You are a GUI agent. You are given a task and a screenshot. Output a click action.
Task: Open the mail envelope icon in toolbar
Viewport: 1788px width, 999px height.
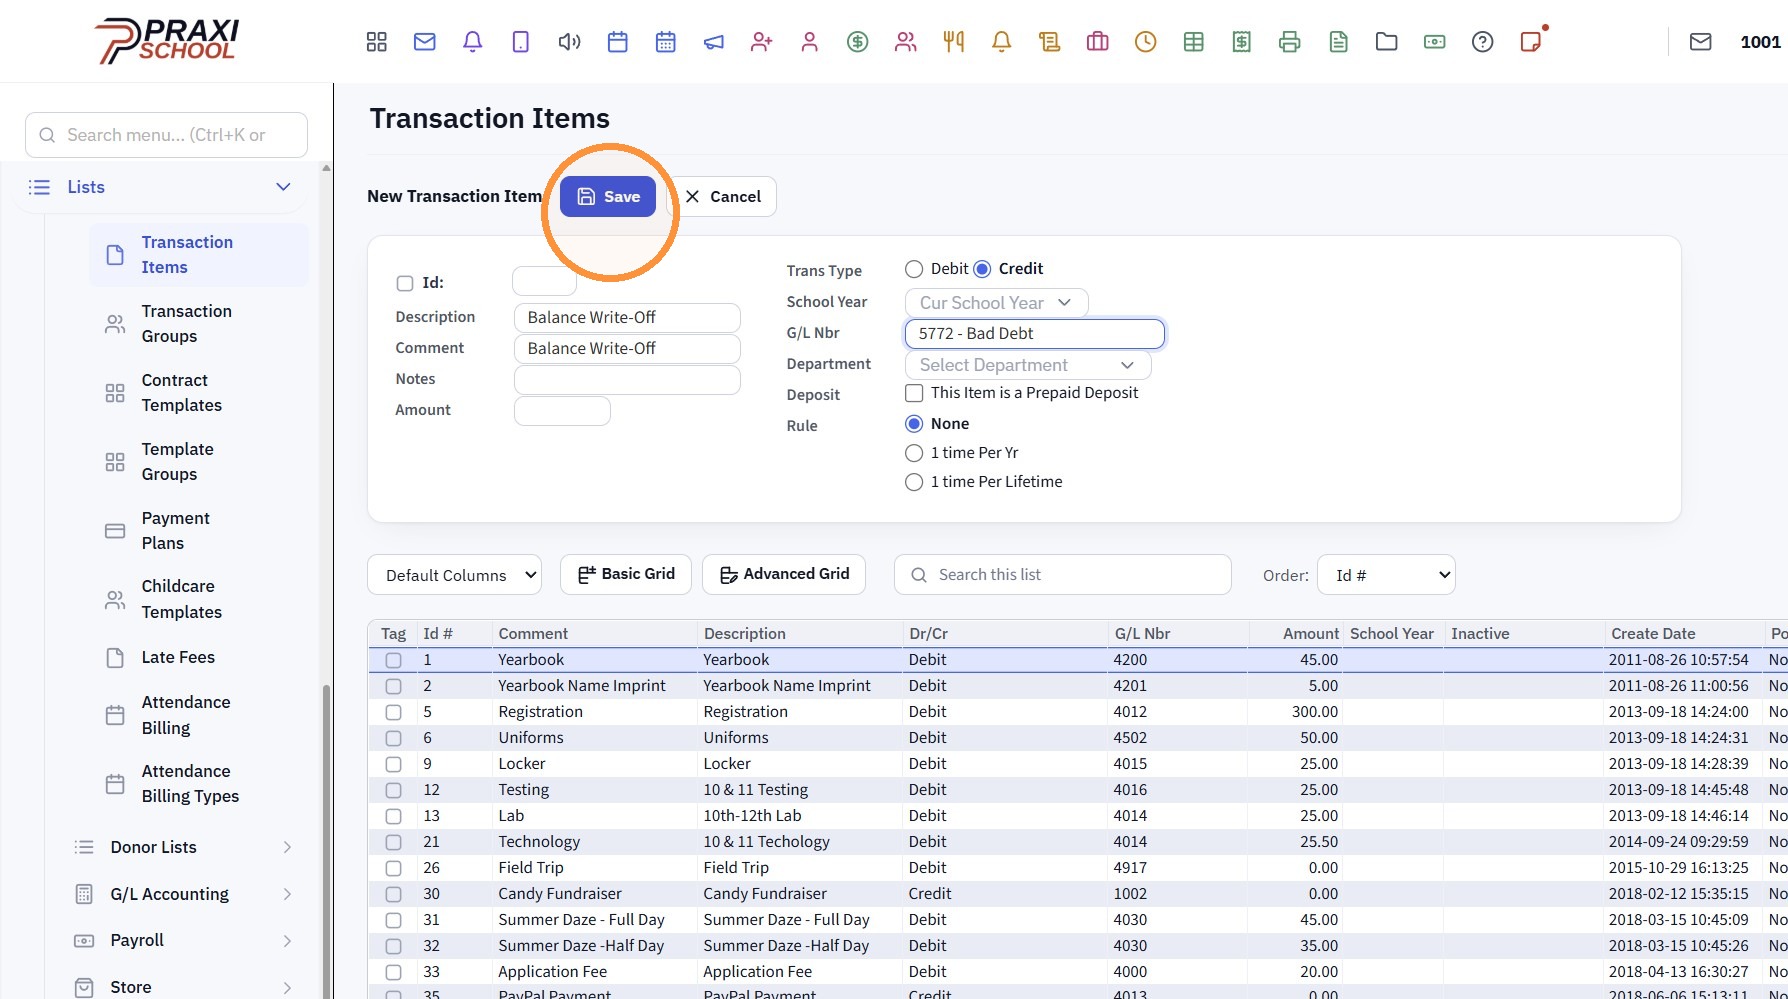pos(425,42)
